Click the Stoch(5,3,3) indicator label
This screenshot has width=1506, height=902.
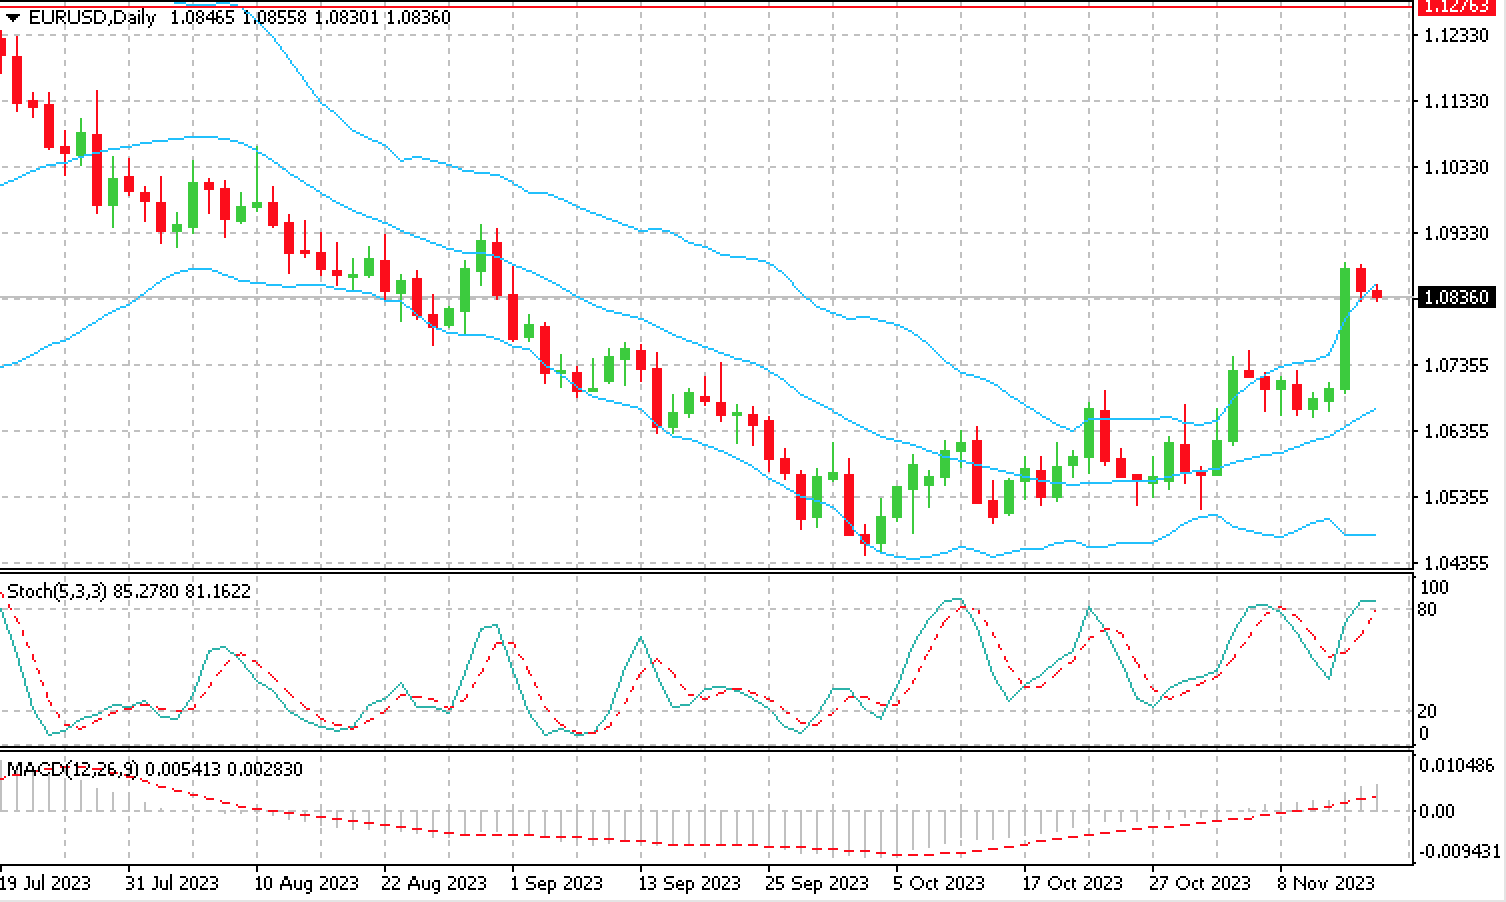(x=58, y=591)
